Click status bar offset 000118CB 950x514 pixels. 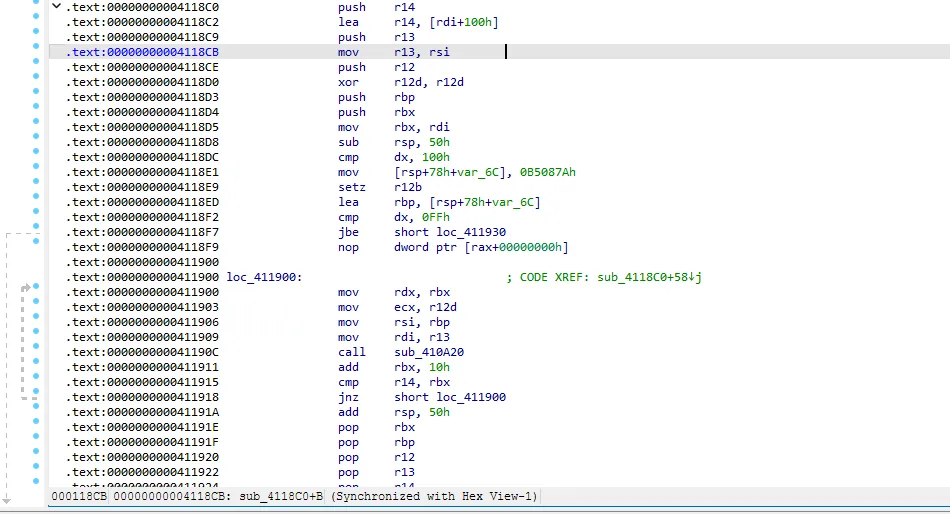point(79,496)
